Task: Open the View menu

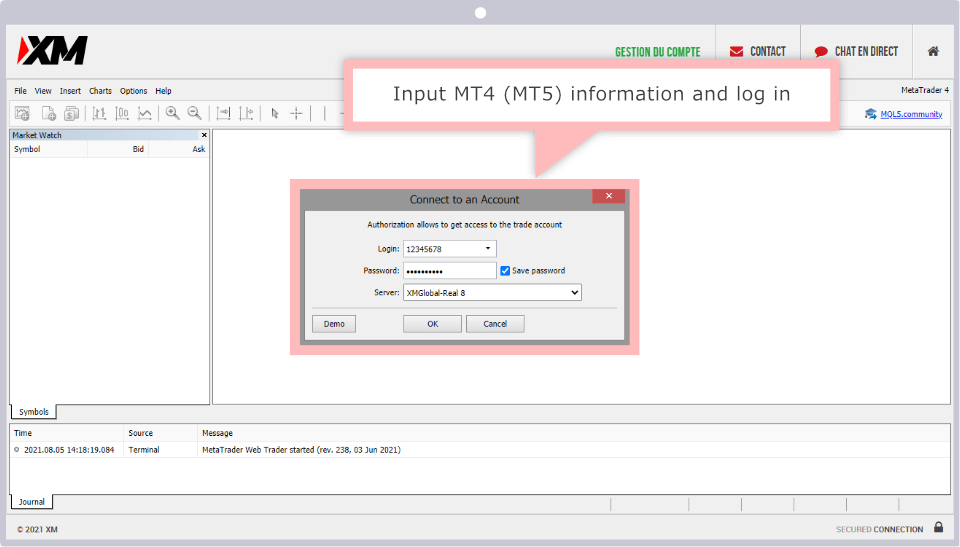Action: (x=43, y=91)
